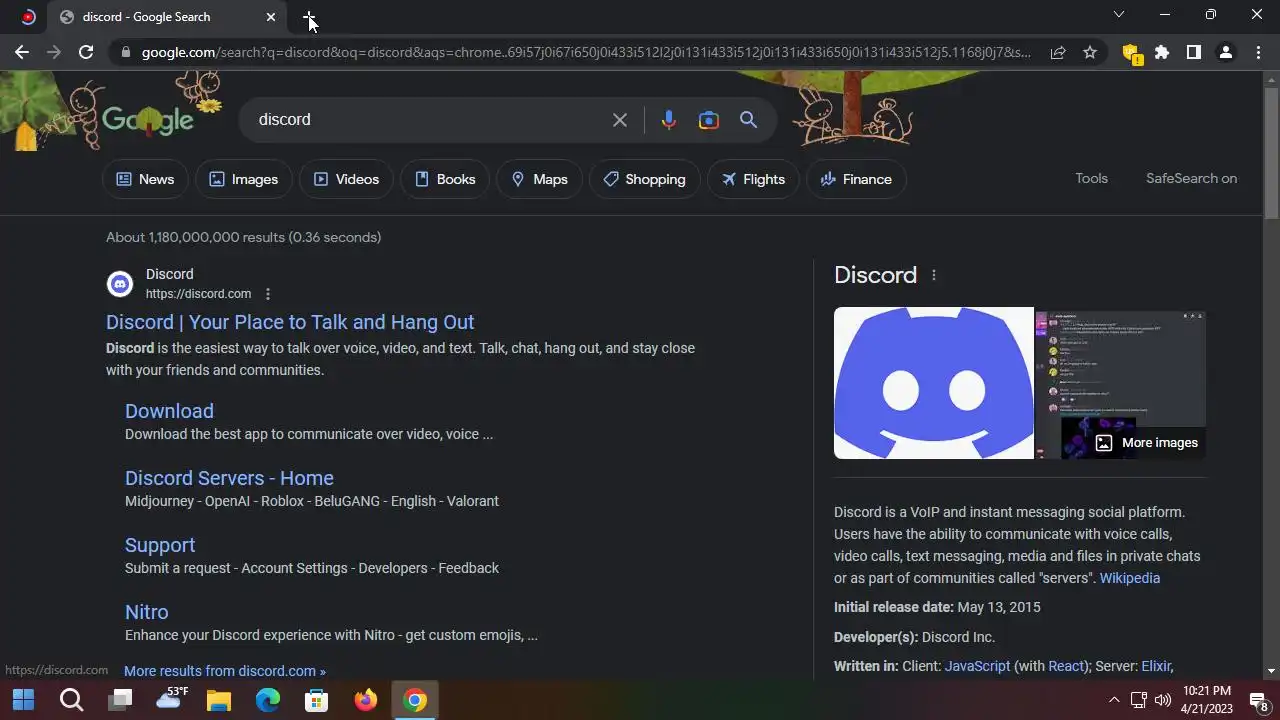The width and height of the screenshot is (1280, 720).
Task: Open Chrome's three-dot menu
Action: [1258, 52]
